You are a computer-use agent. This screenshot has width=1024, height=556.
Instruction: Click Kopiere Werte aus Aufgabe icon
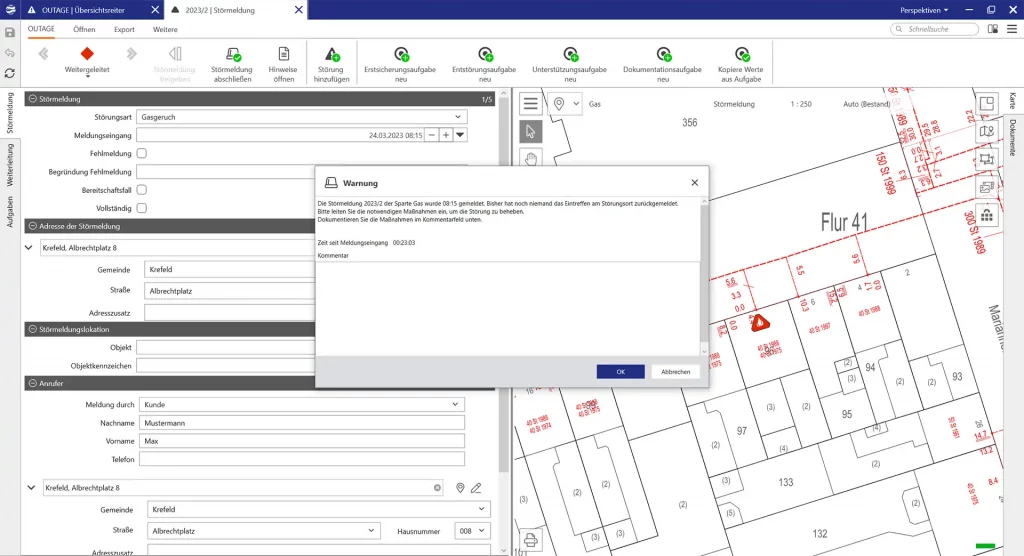pos(741,55)
